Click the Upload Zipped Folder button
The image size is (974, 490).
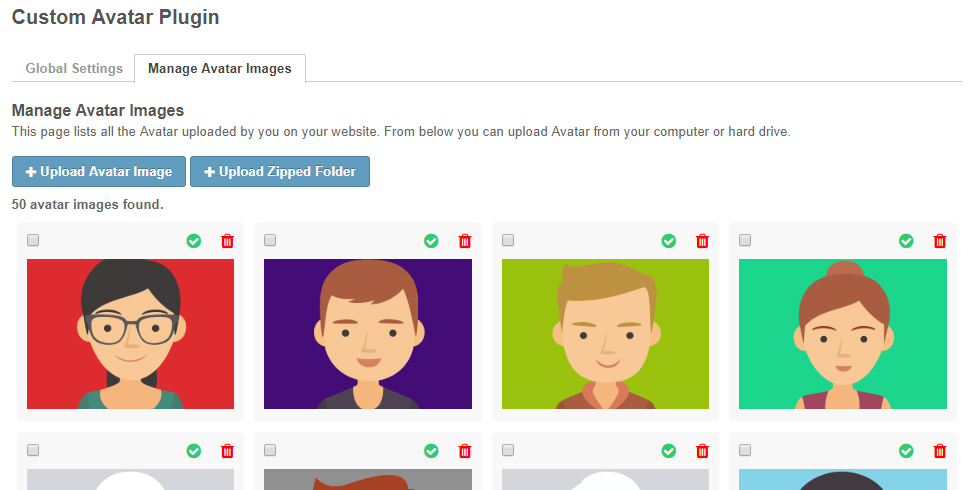(x=280, y=171)
